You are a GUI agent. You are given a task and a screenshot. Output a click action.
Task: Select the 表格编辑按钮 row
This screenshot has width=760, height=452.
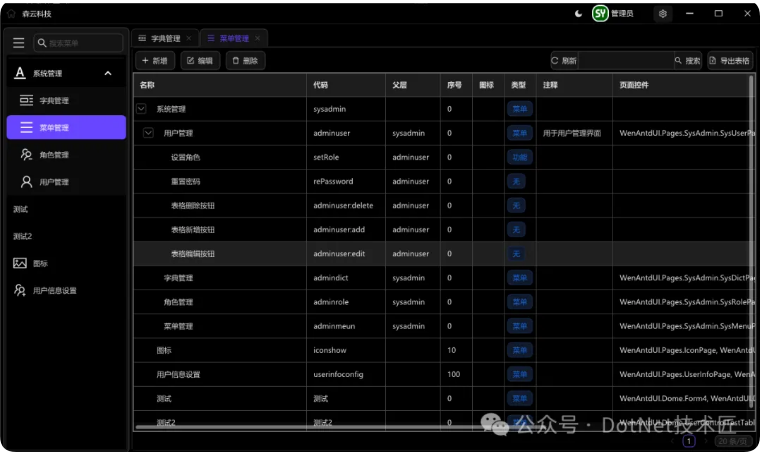442,253
